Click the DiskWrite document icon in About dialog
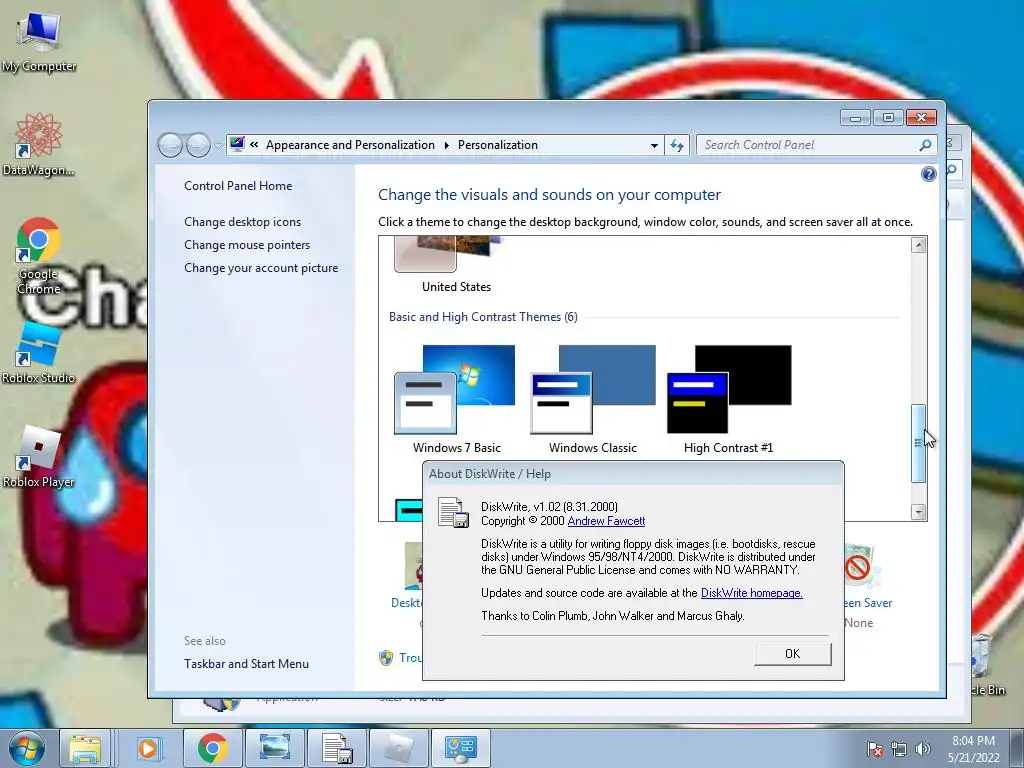The height and width of the screenshot is (768, 1024). tap(453, 512)
